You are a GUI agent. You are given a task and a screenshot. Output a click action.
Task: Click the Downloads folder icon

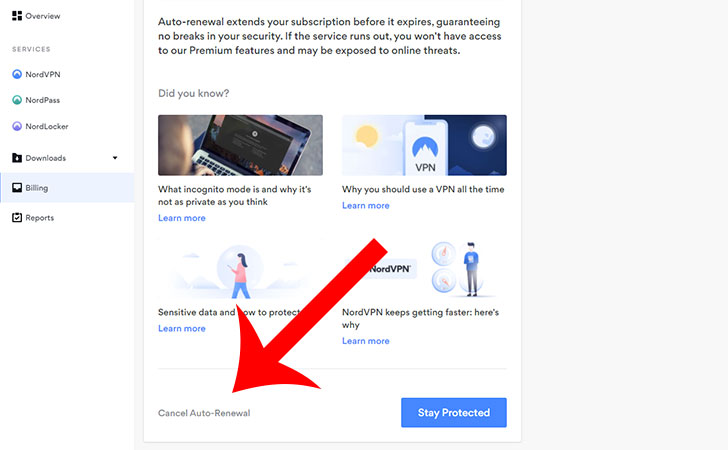tap(17, 158)
